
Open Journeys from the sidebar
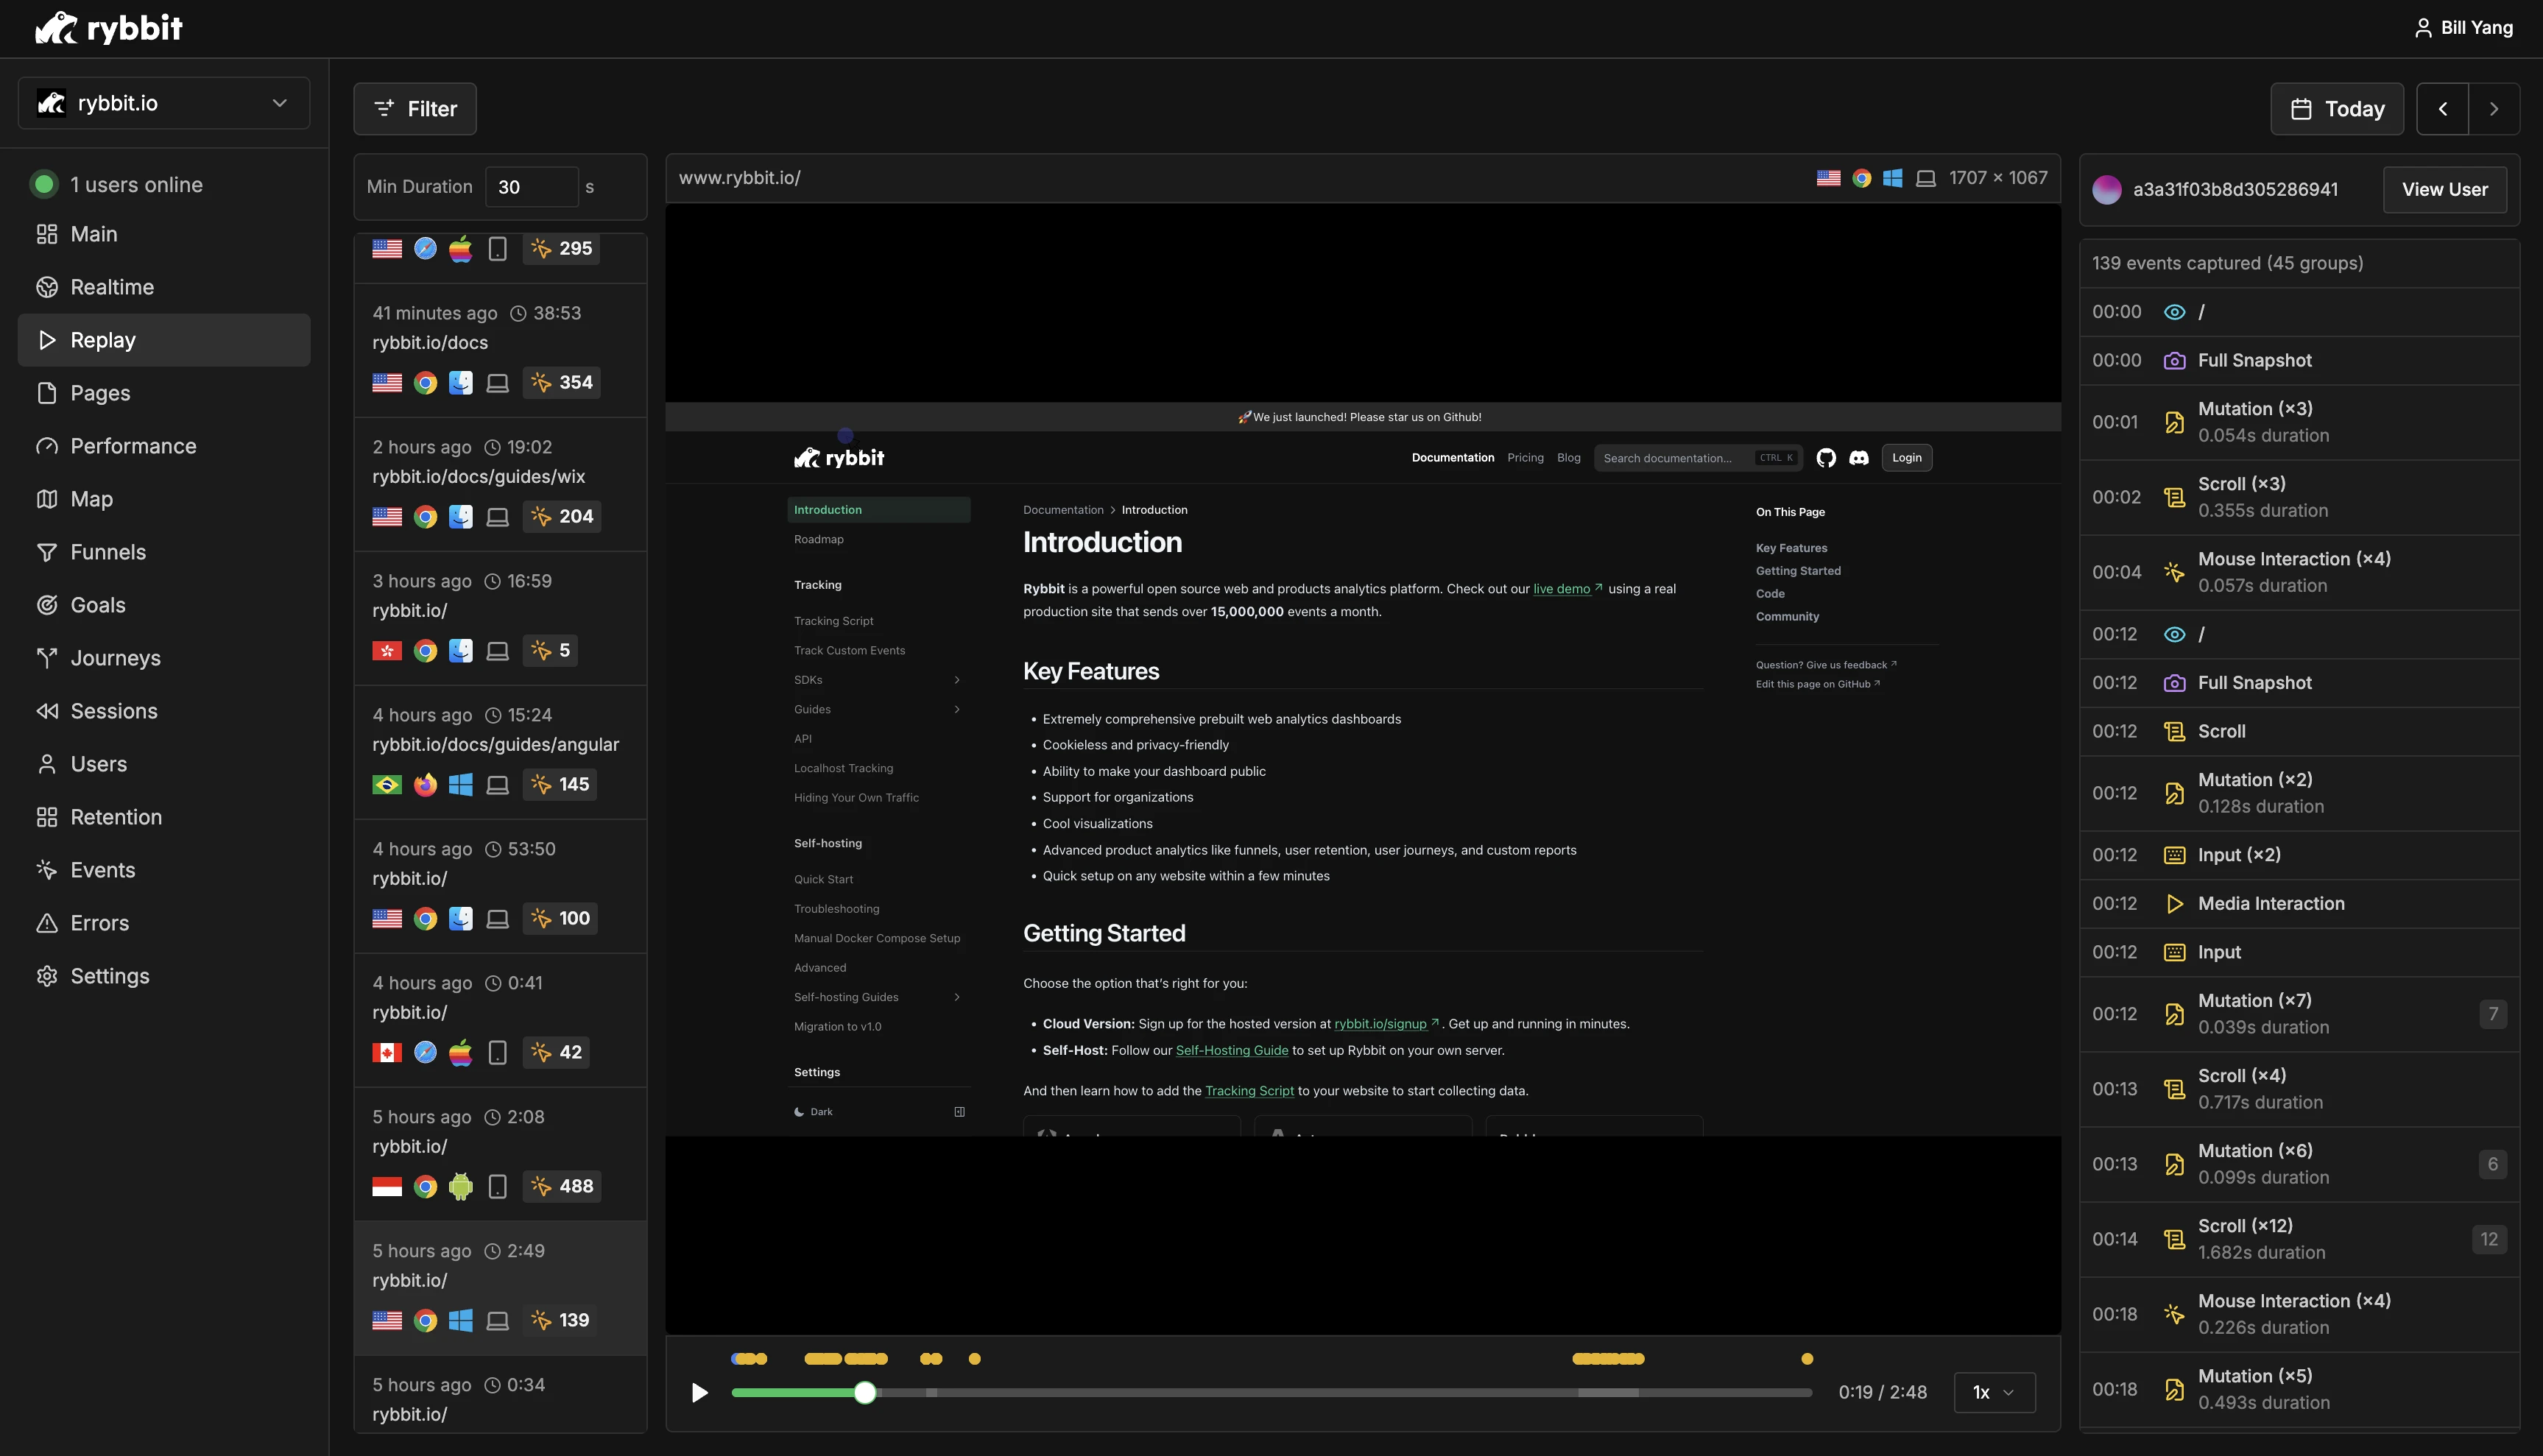[x=164, y=658]
